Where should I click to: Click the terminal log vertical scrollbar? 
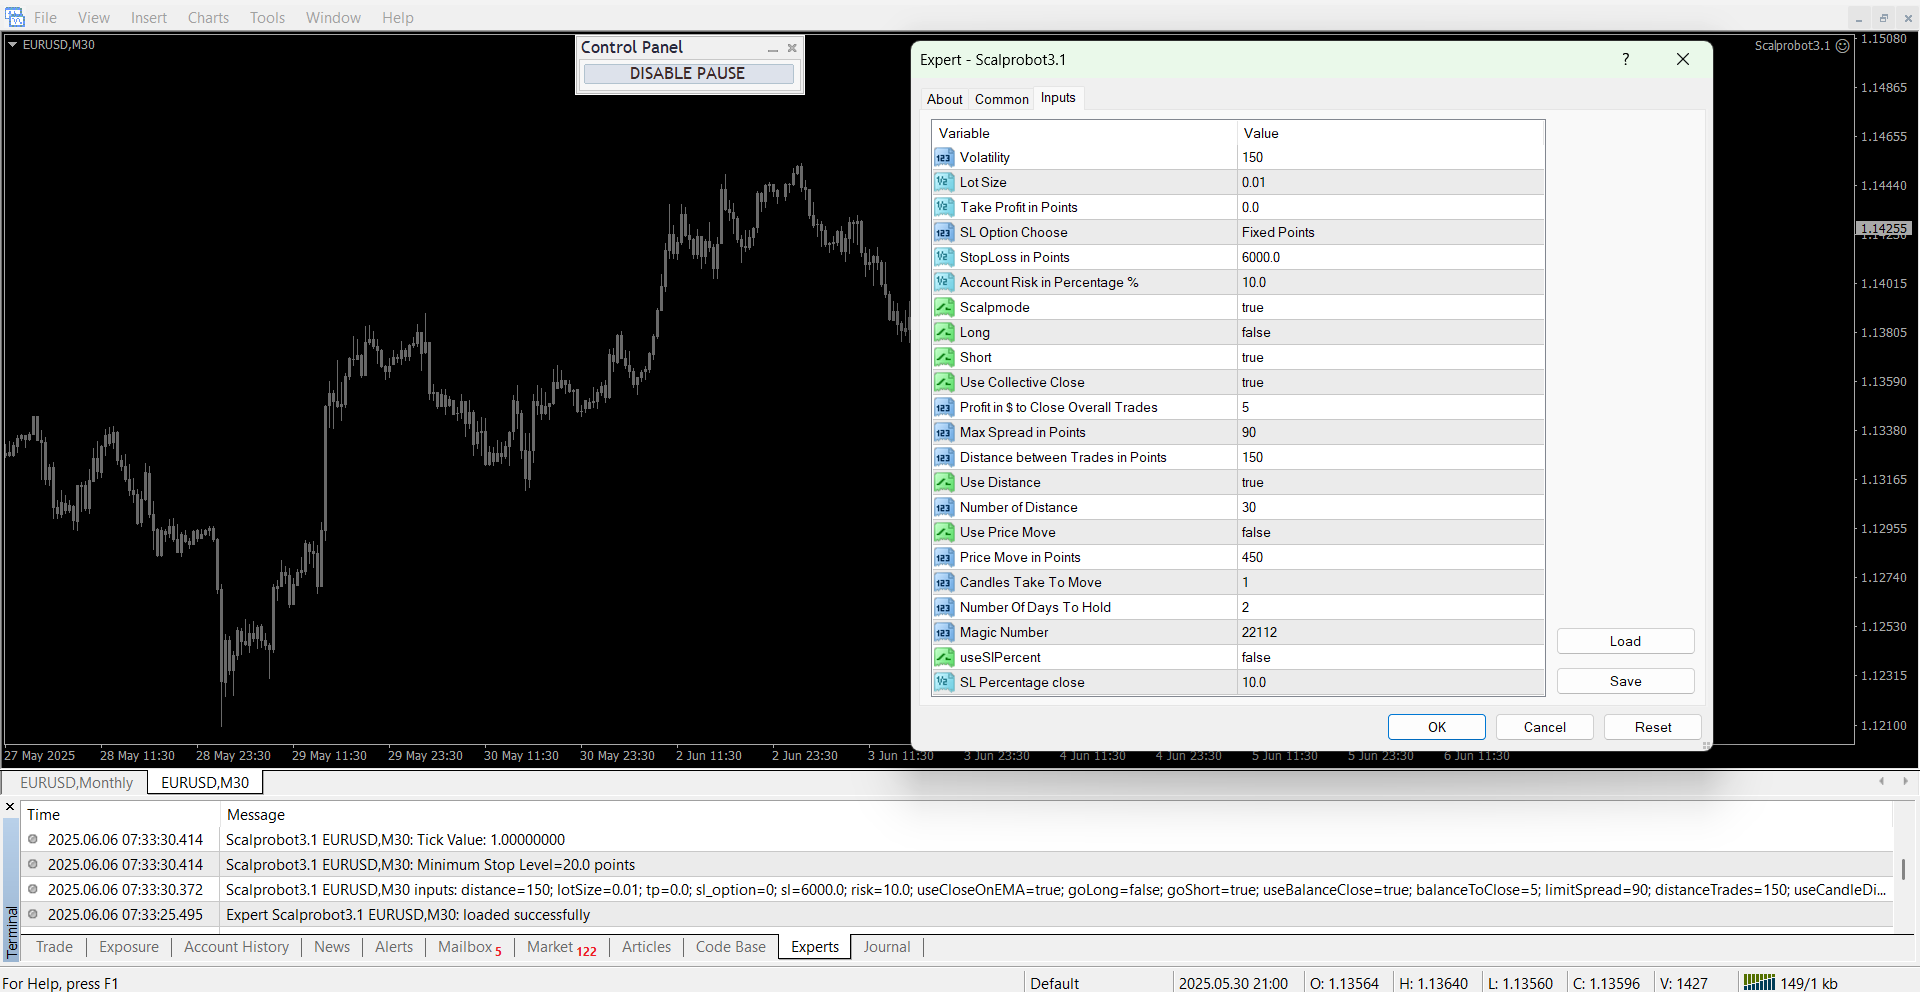[x=1903, y=868]
